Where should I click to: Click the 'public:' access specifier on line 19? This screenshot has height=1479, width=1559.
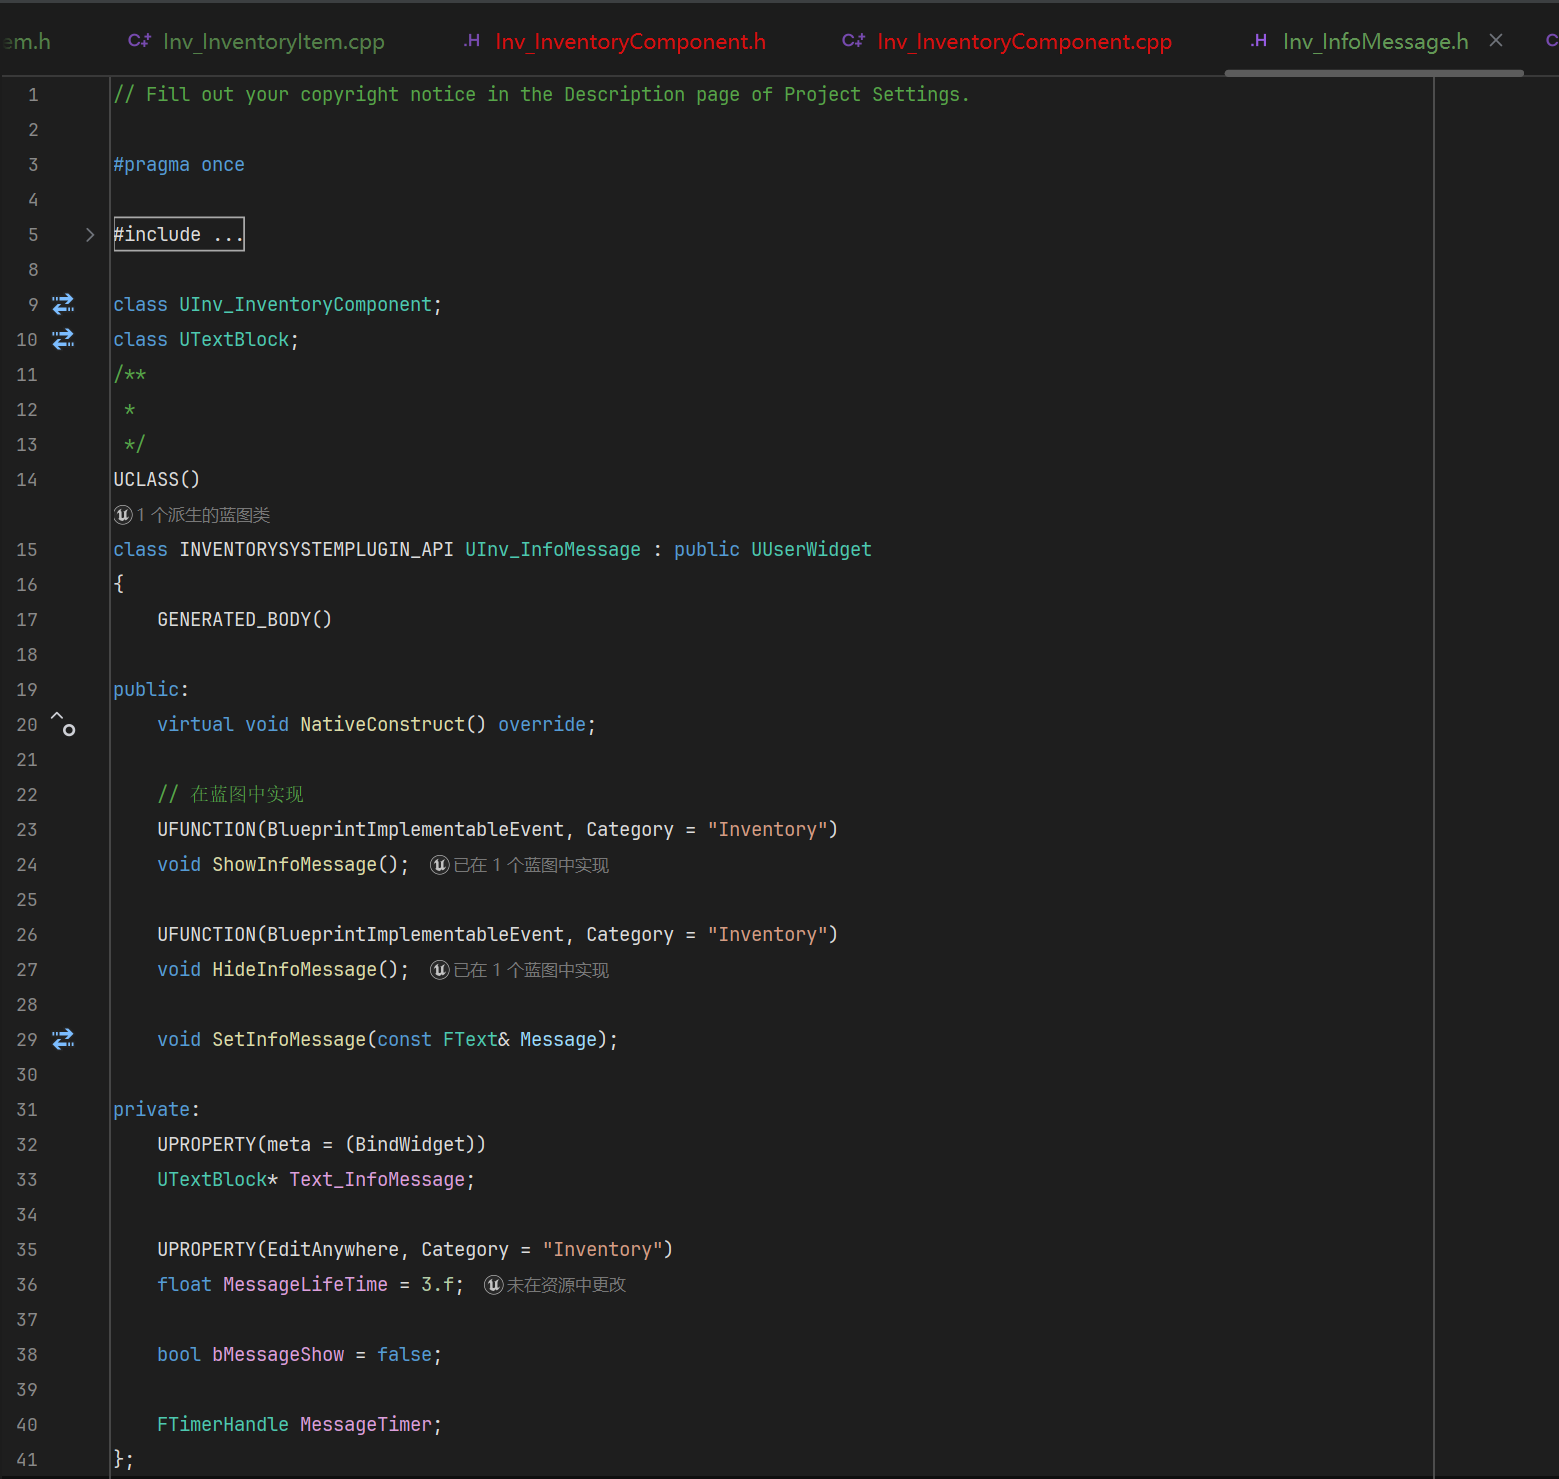[x=151, y=689]
